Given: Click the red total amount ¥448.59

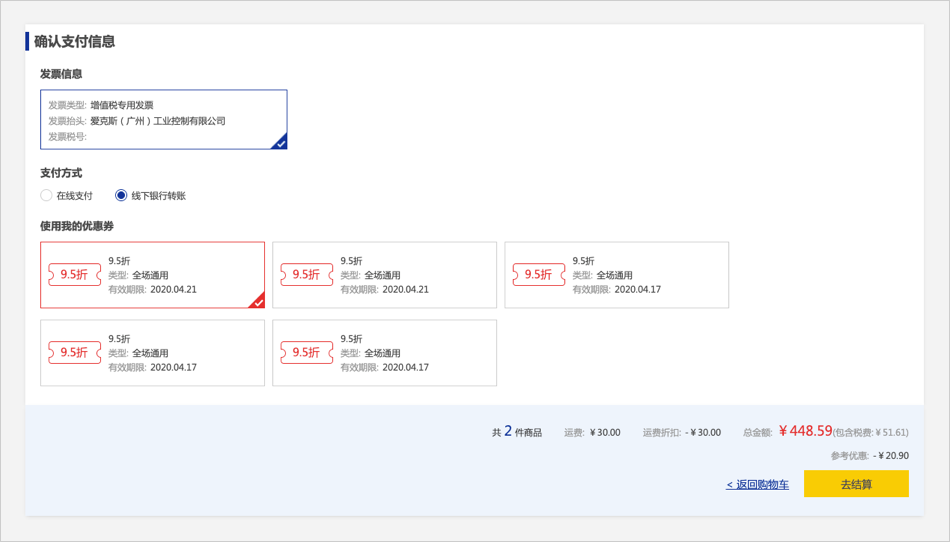Looking at the screenshot, I should [x=805, y=431].
